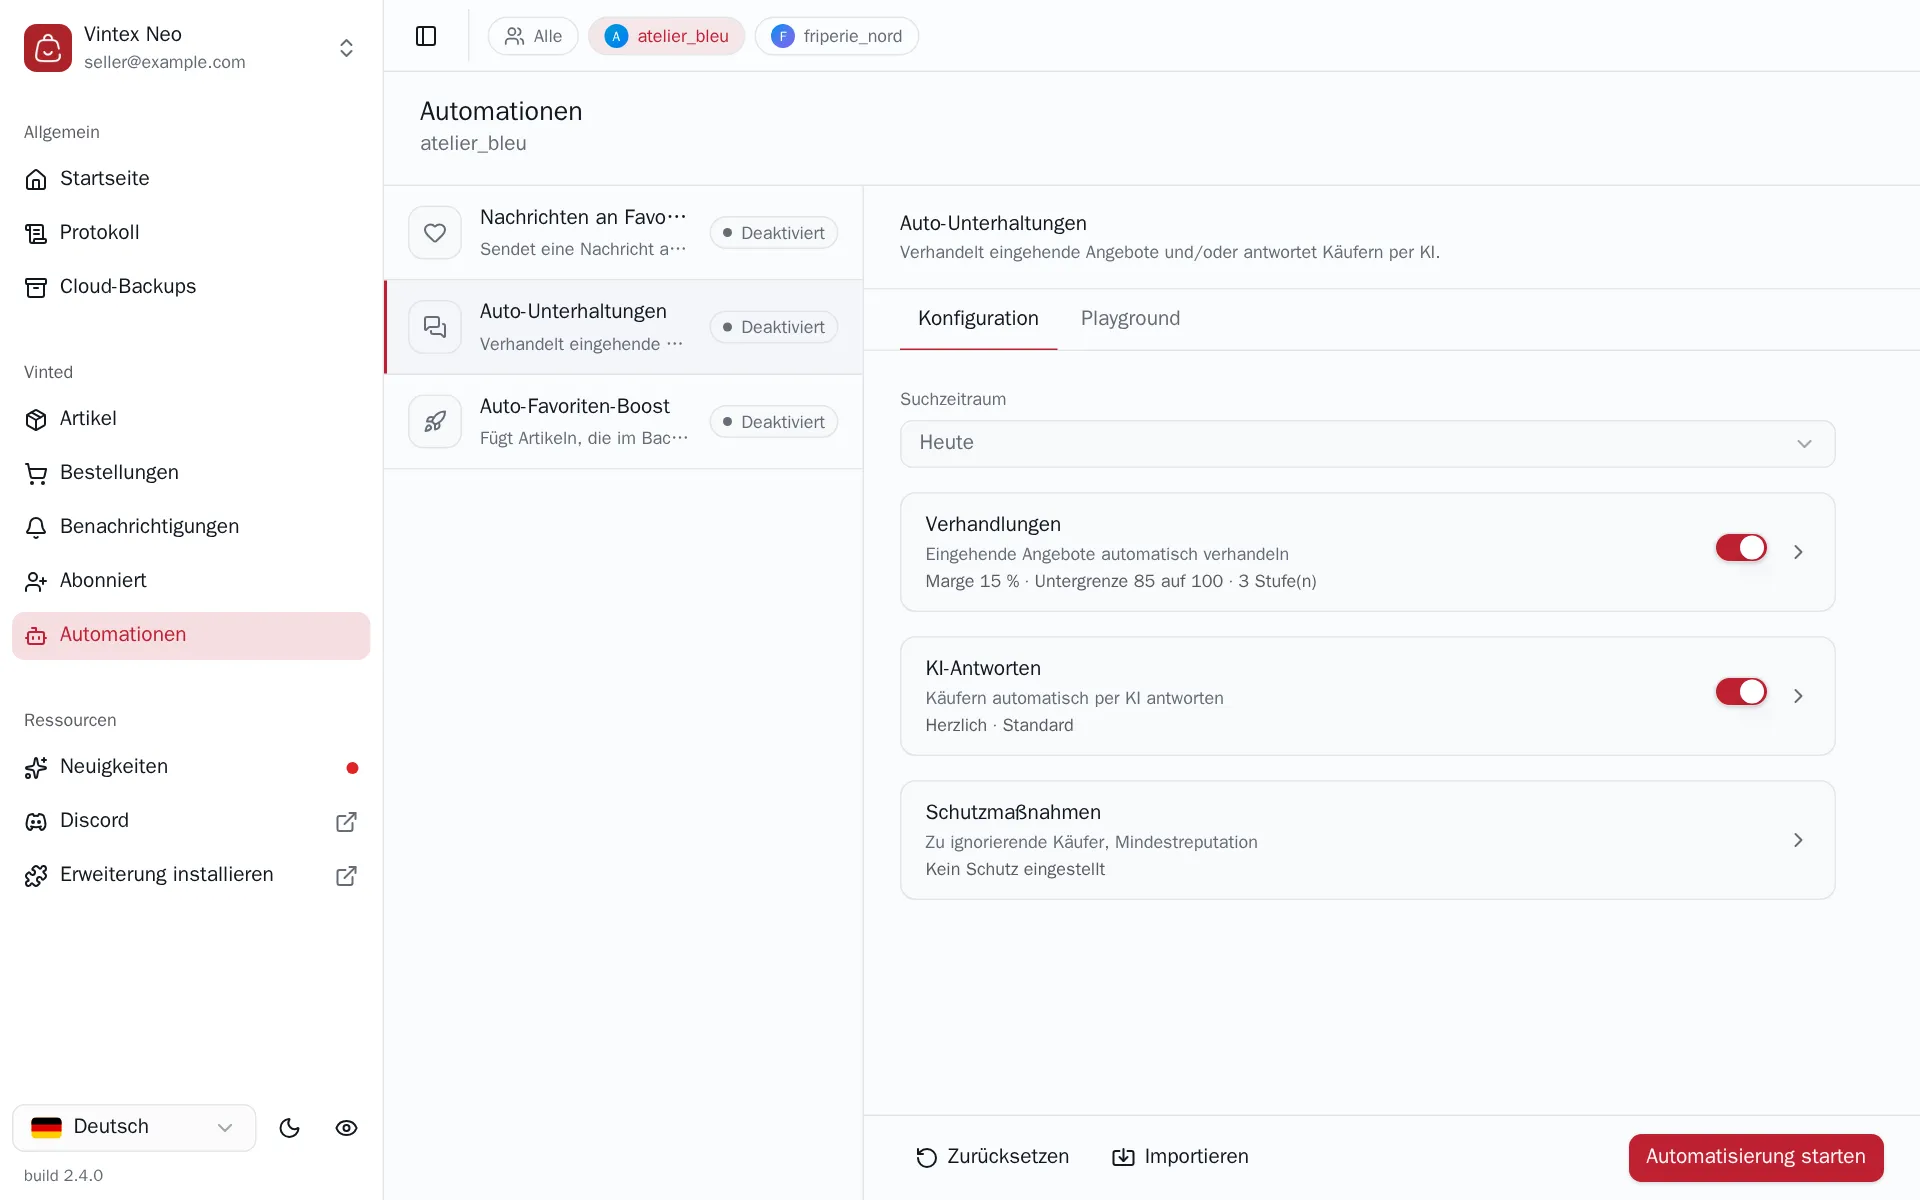Switch to the Konfiguration tab
Viewport: 1920px width, 1200px height.
[978, 319]
